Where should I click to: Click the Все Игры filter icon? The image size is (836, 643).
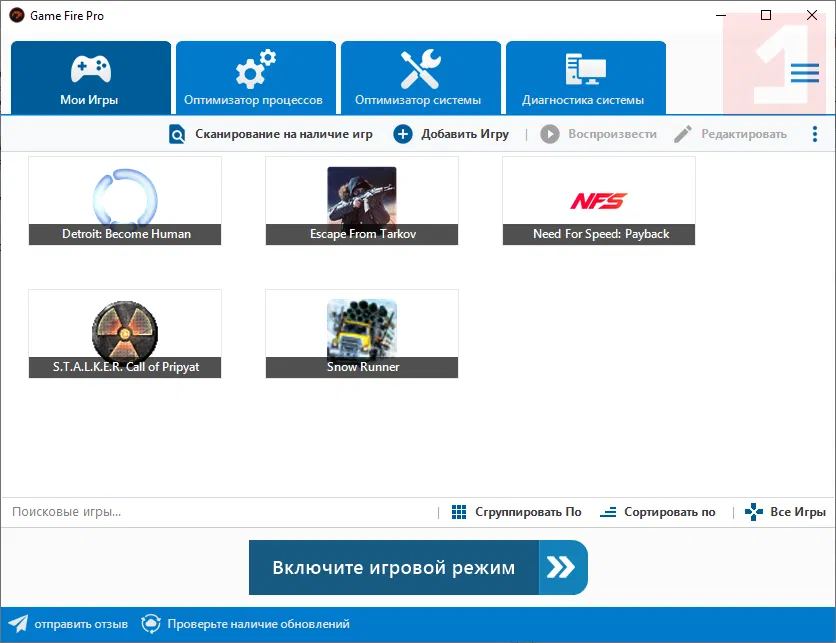(753, 512)
